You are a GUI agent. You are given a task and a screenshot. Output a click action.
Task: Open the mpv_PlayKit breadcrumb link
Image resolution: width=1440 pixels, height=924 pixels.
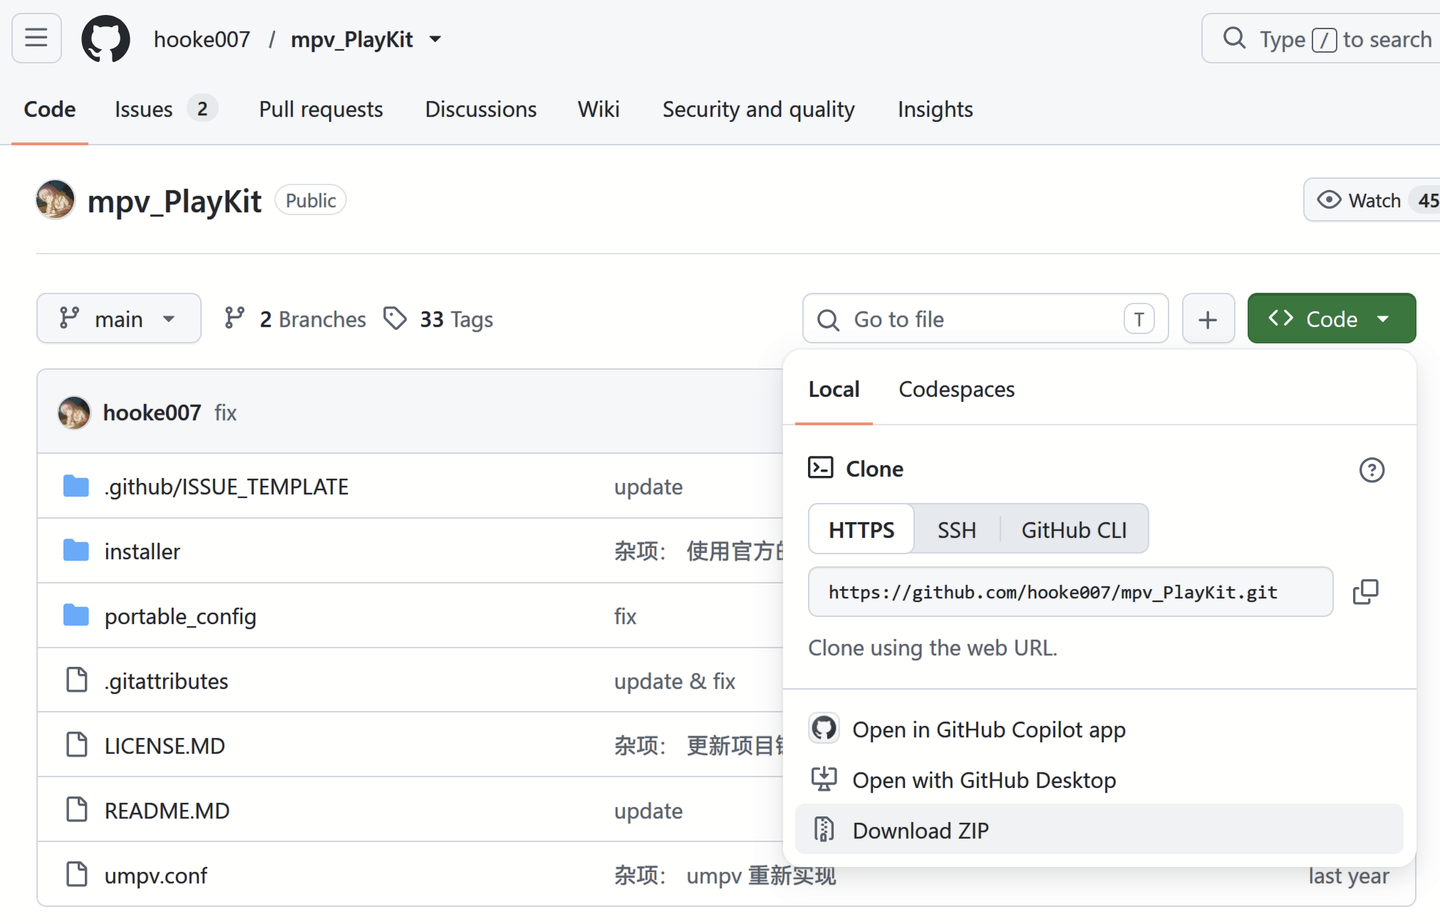pyautogui.click(x=352, y=39)
